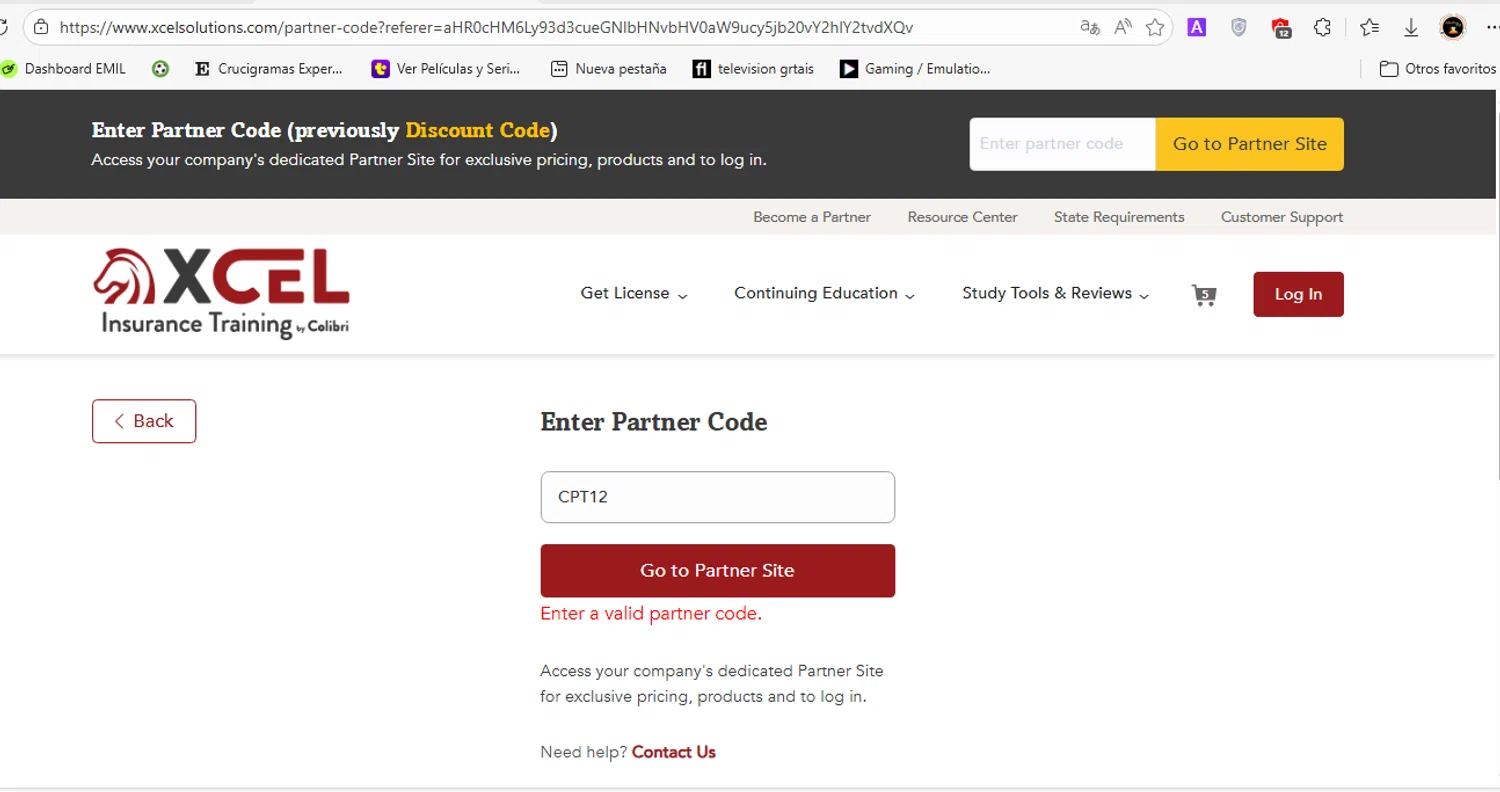Open browser settings and more menu
This screenshot has width=1500, height=792.
[1491, 28]
